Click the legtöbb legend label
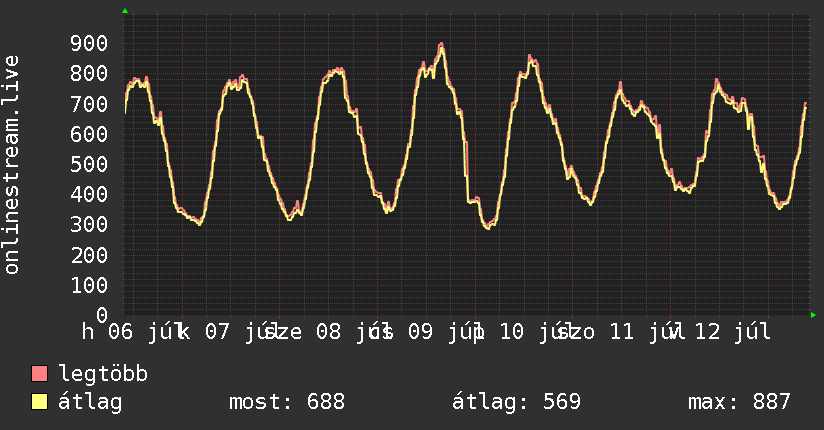This screenshot has width=824, height=430. (x=103, y=374)
